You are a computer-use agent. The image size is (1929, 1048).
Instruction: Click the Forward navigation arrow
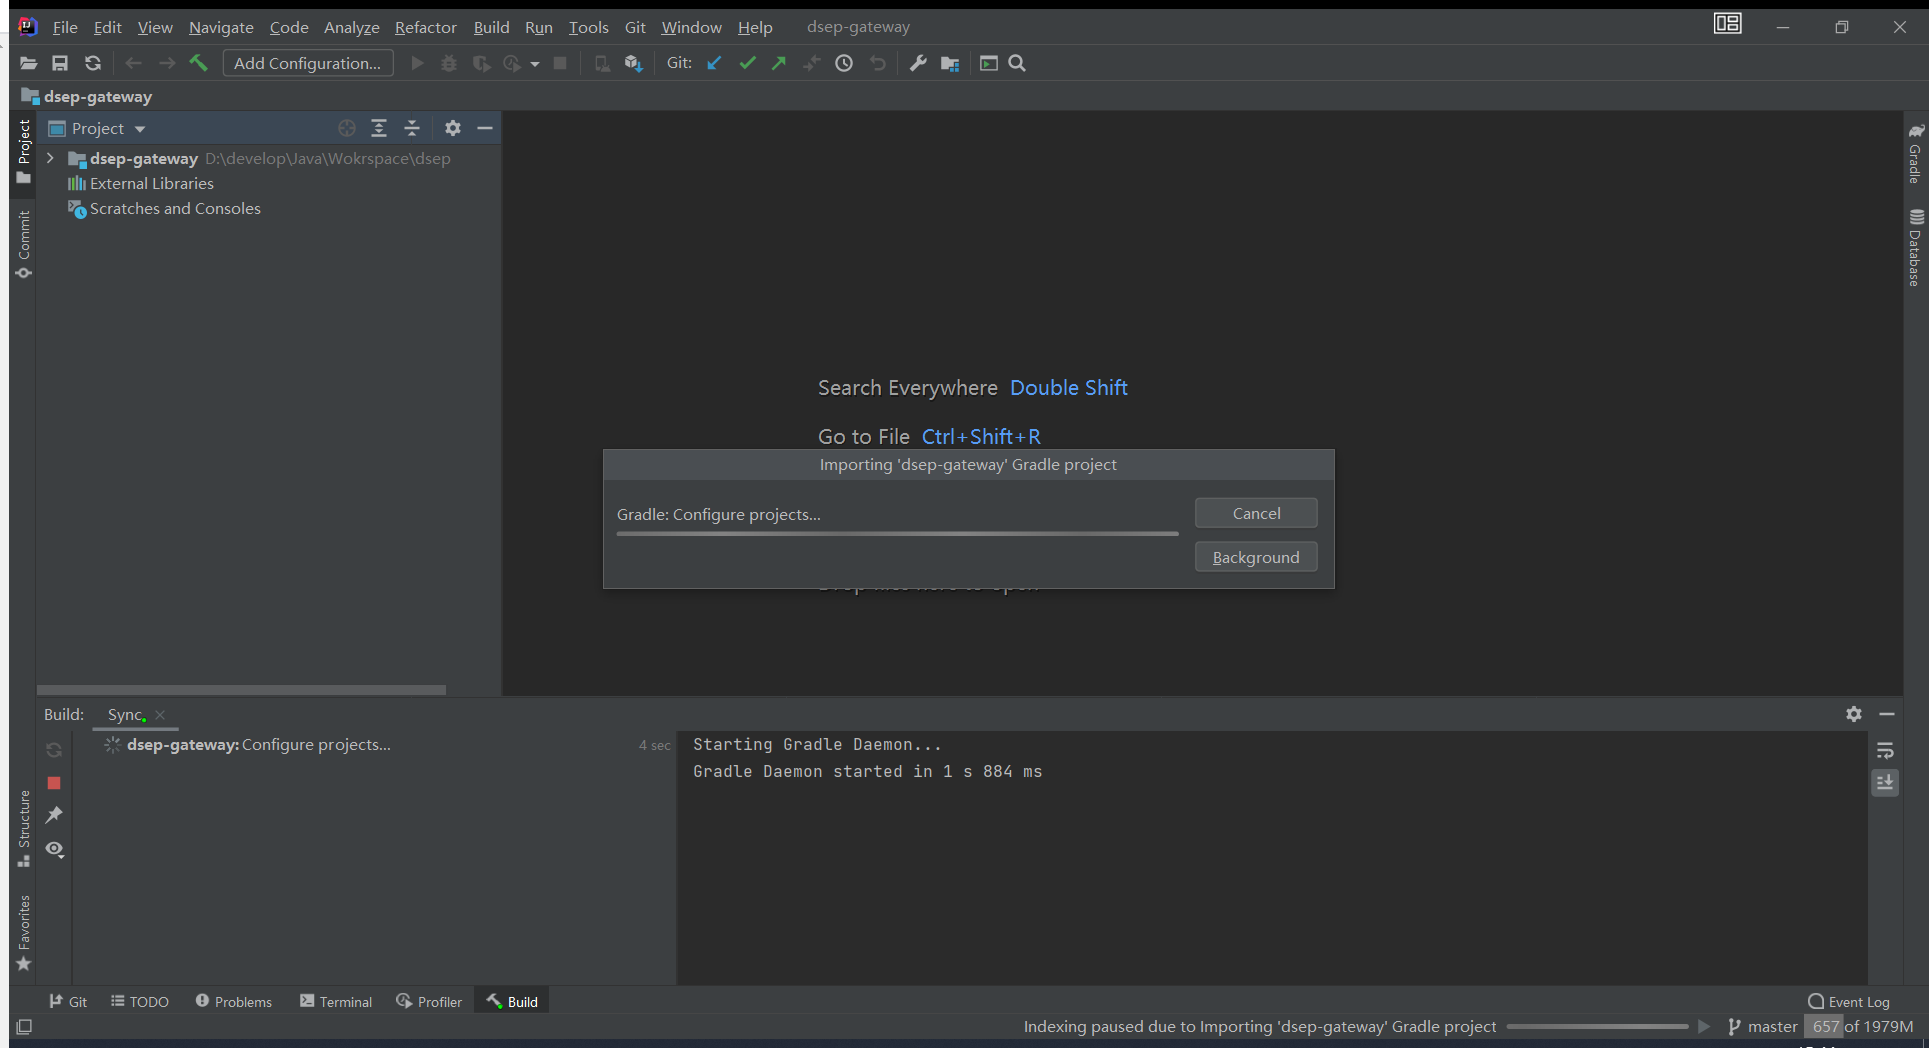[x=167, y=63]
